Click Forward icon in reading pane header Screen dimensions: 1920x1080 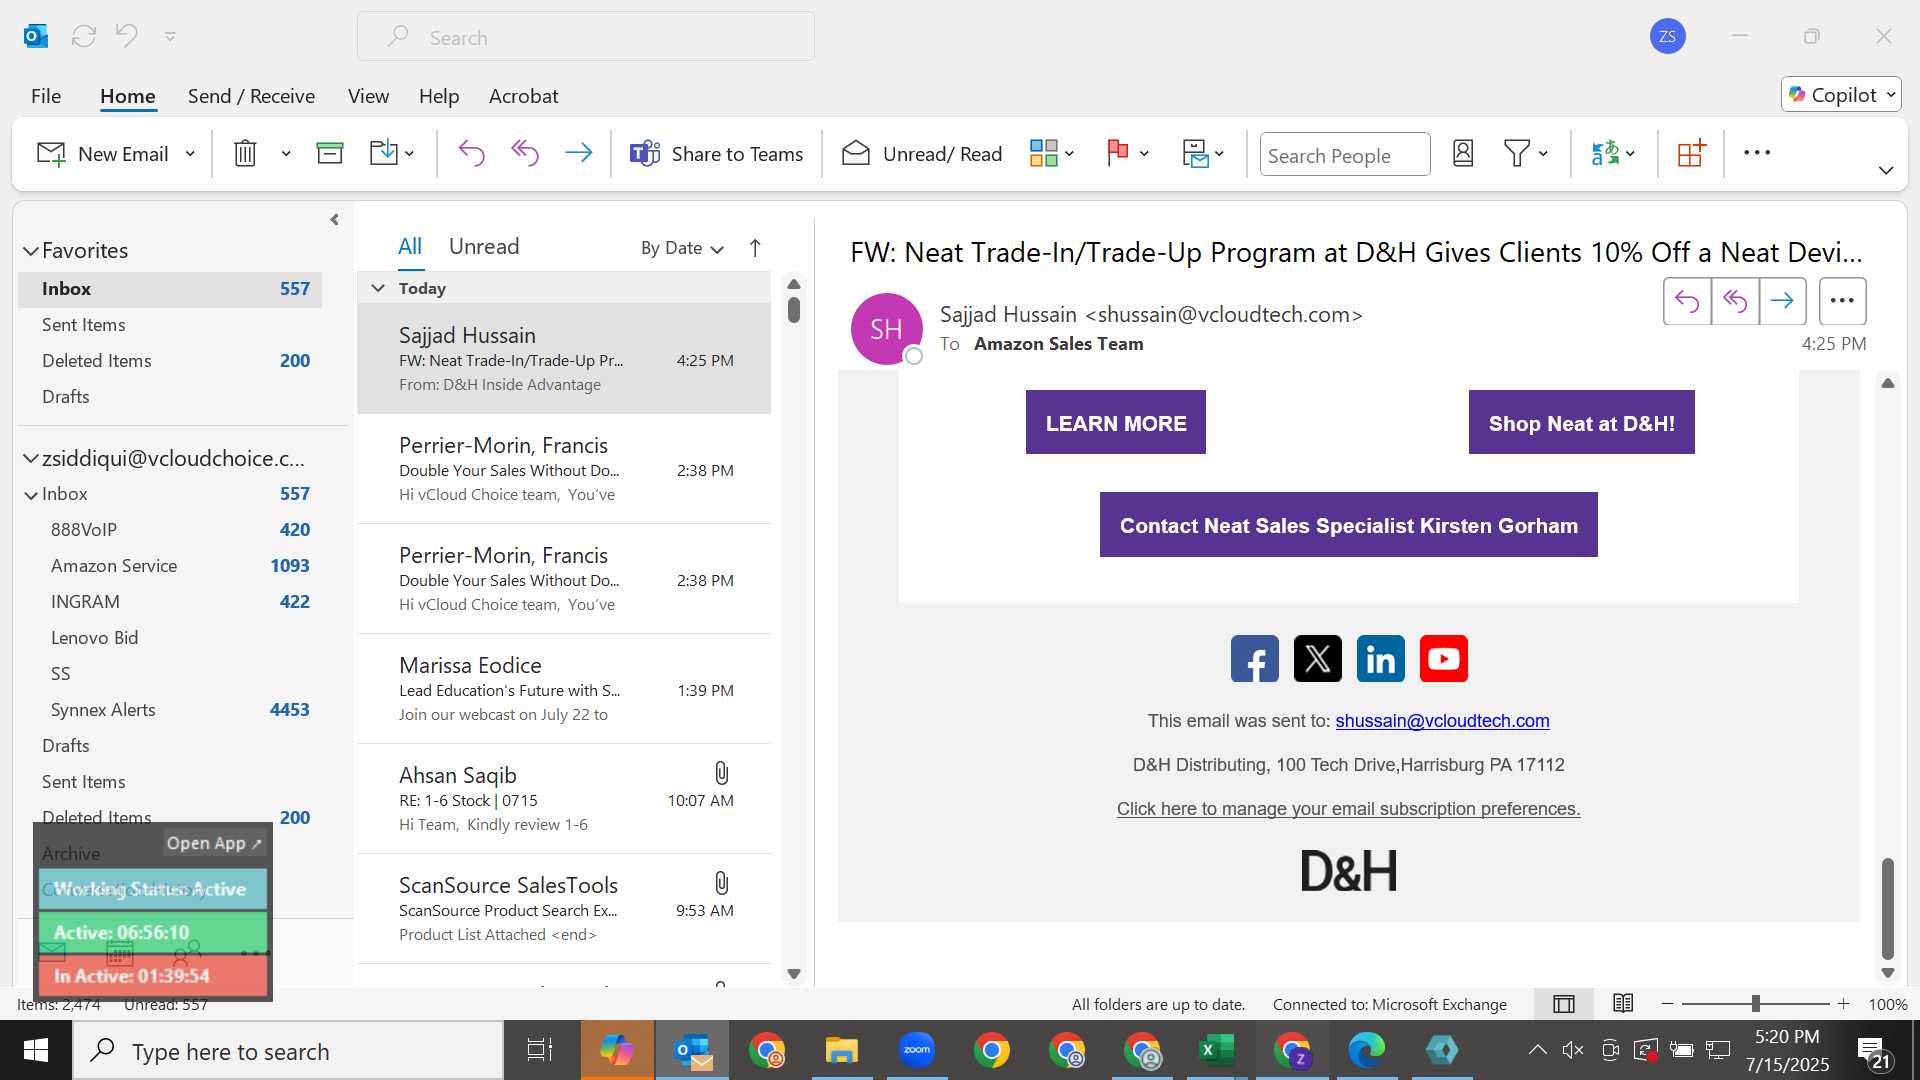pos(1782,301)
